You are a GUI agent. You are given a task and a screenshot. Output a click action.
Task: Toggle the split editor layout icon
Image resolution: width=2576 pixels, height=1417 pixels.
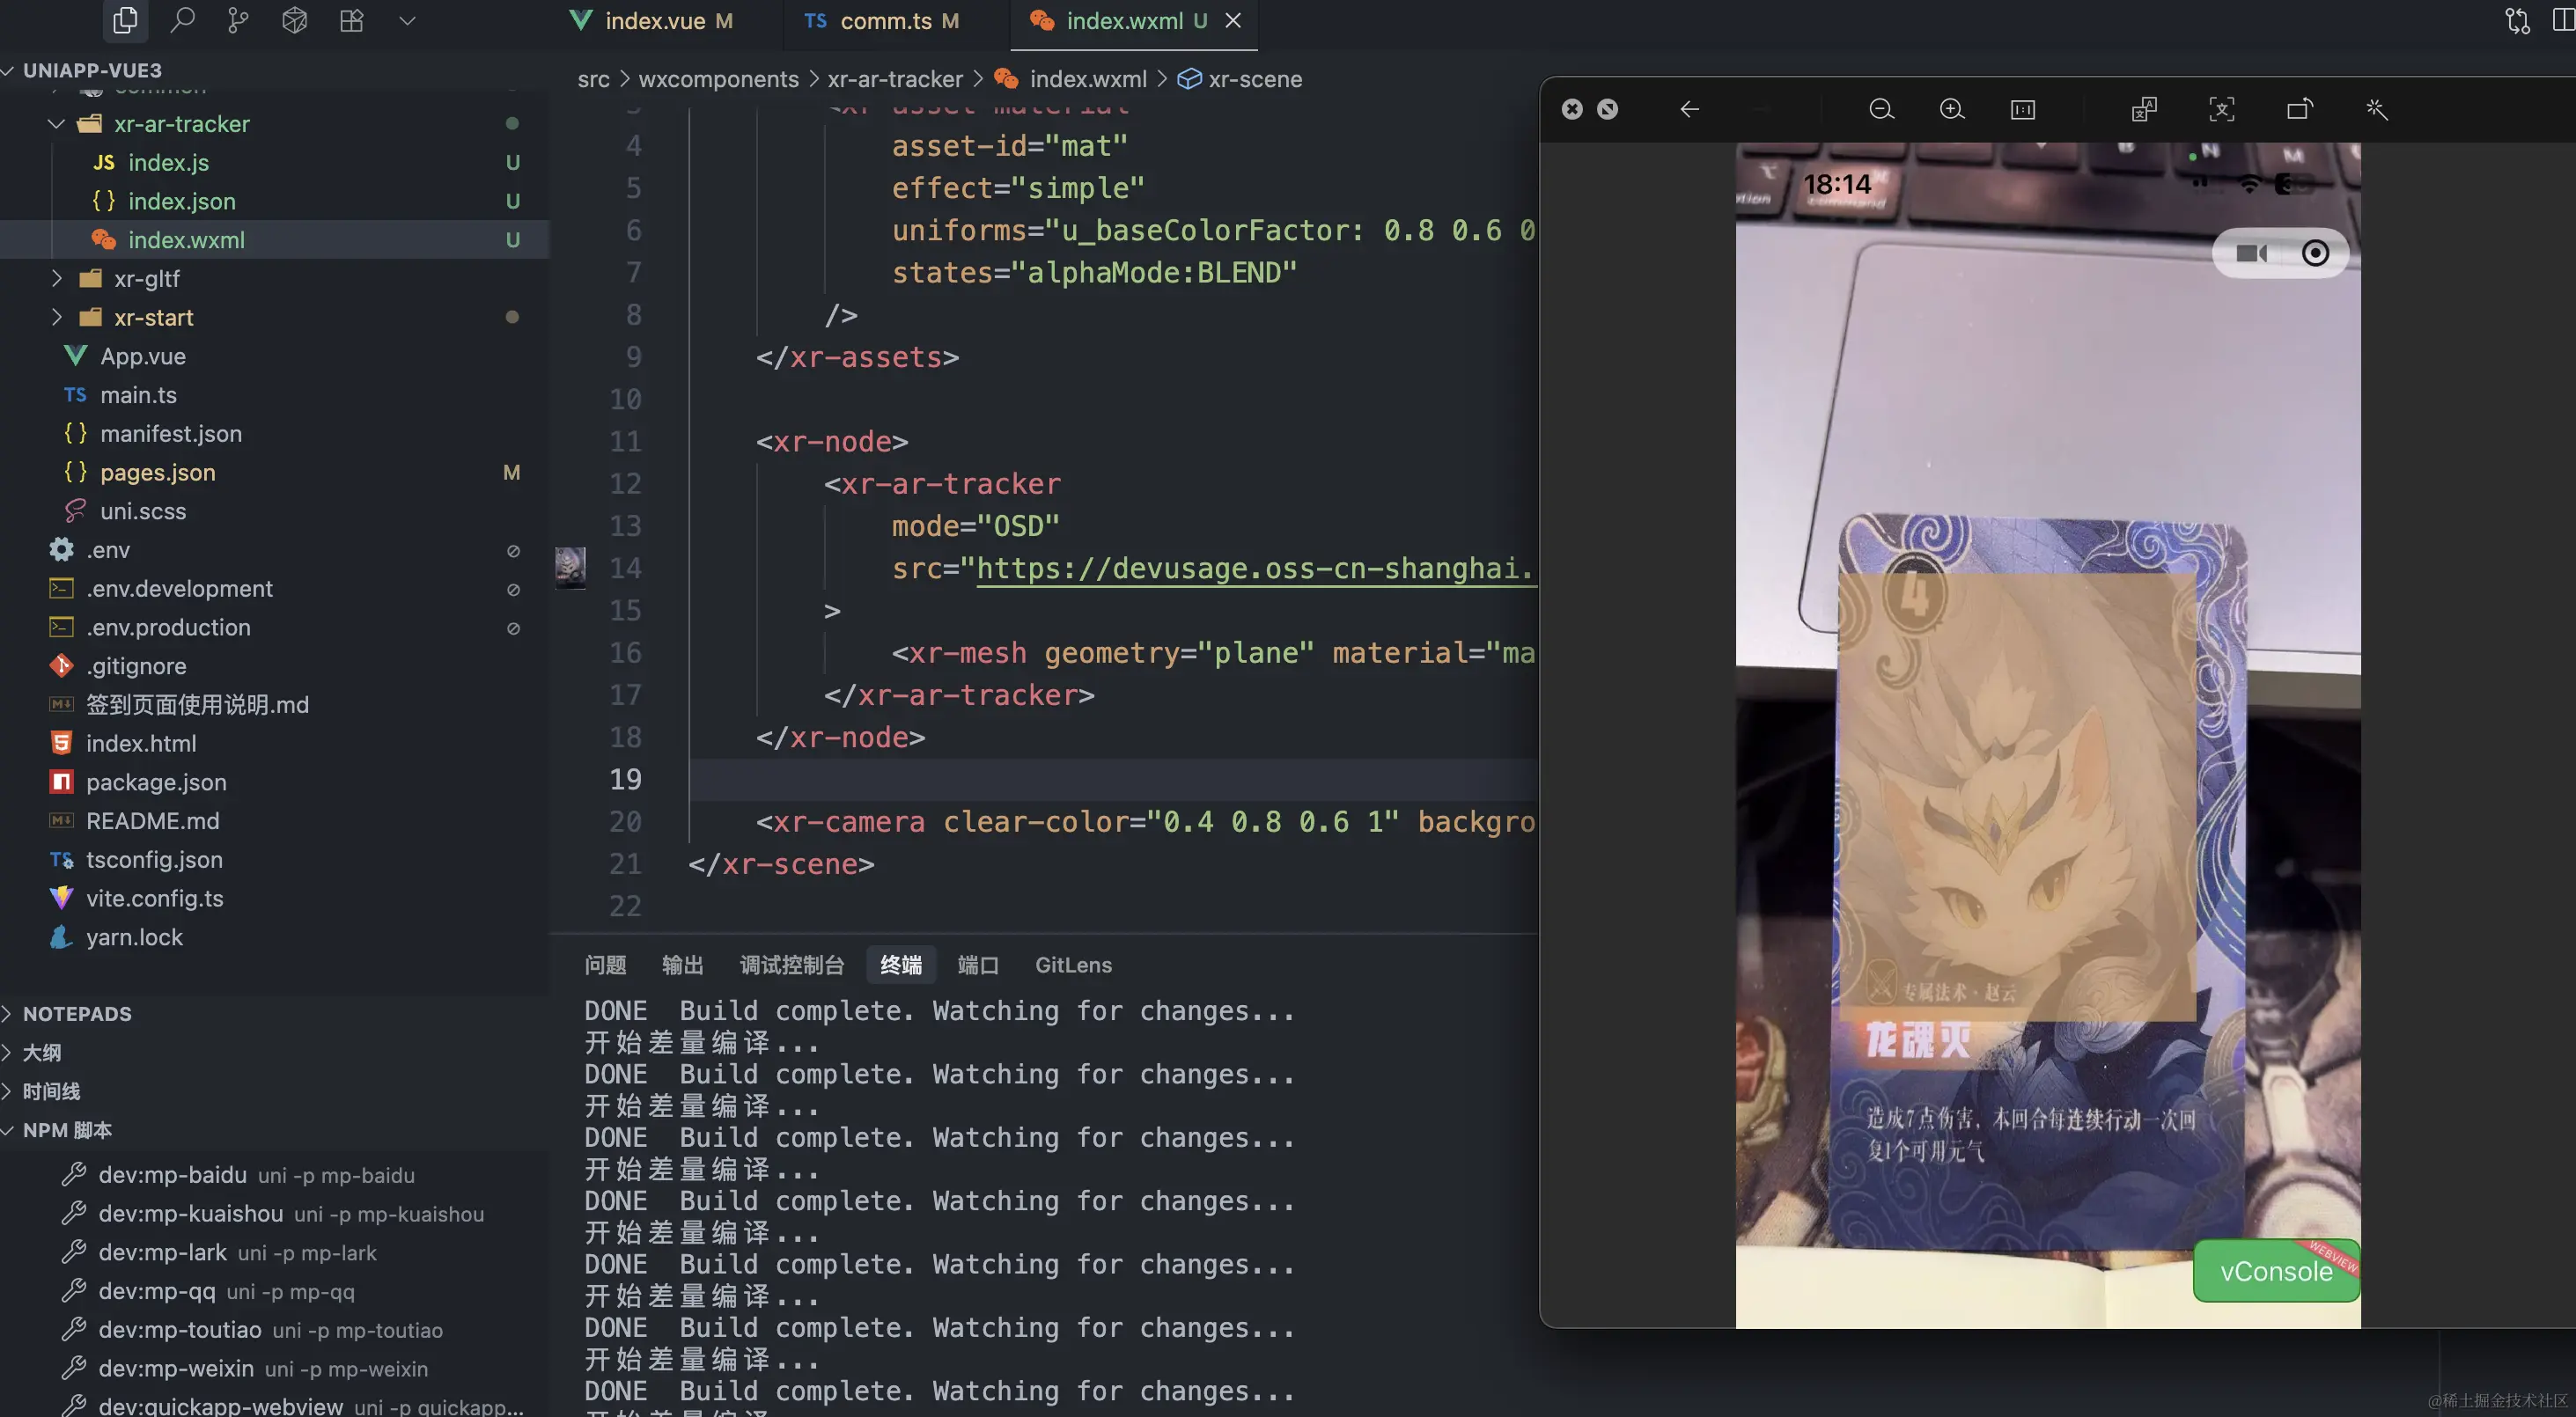pos(2562,20)
